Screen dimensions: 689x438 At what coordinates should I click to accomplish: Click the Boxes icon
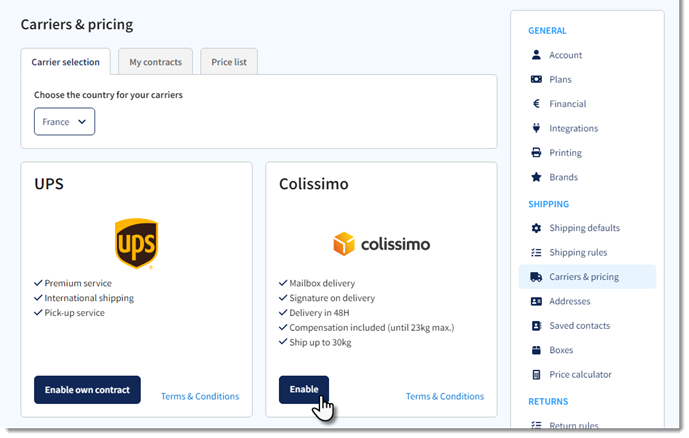(536, 350)
